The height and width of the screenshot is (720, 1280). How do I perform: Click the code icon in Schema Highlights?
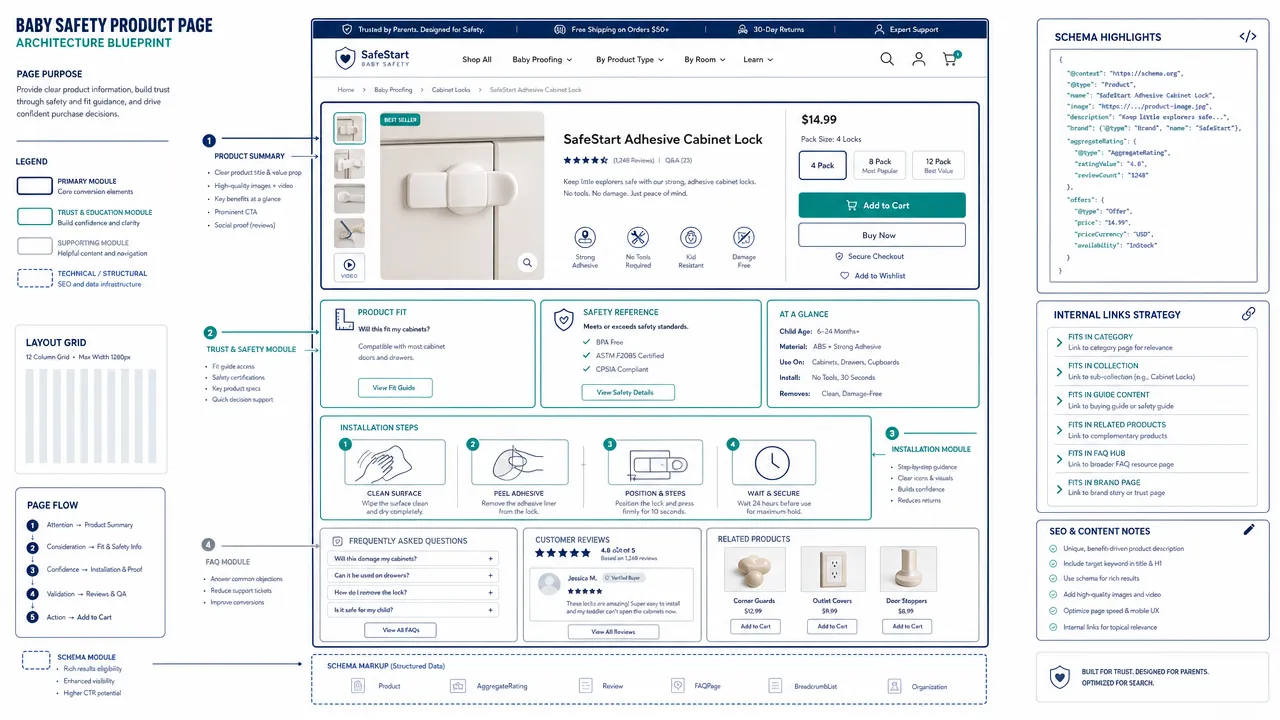[1248, 36]
